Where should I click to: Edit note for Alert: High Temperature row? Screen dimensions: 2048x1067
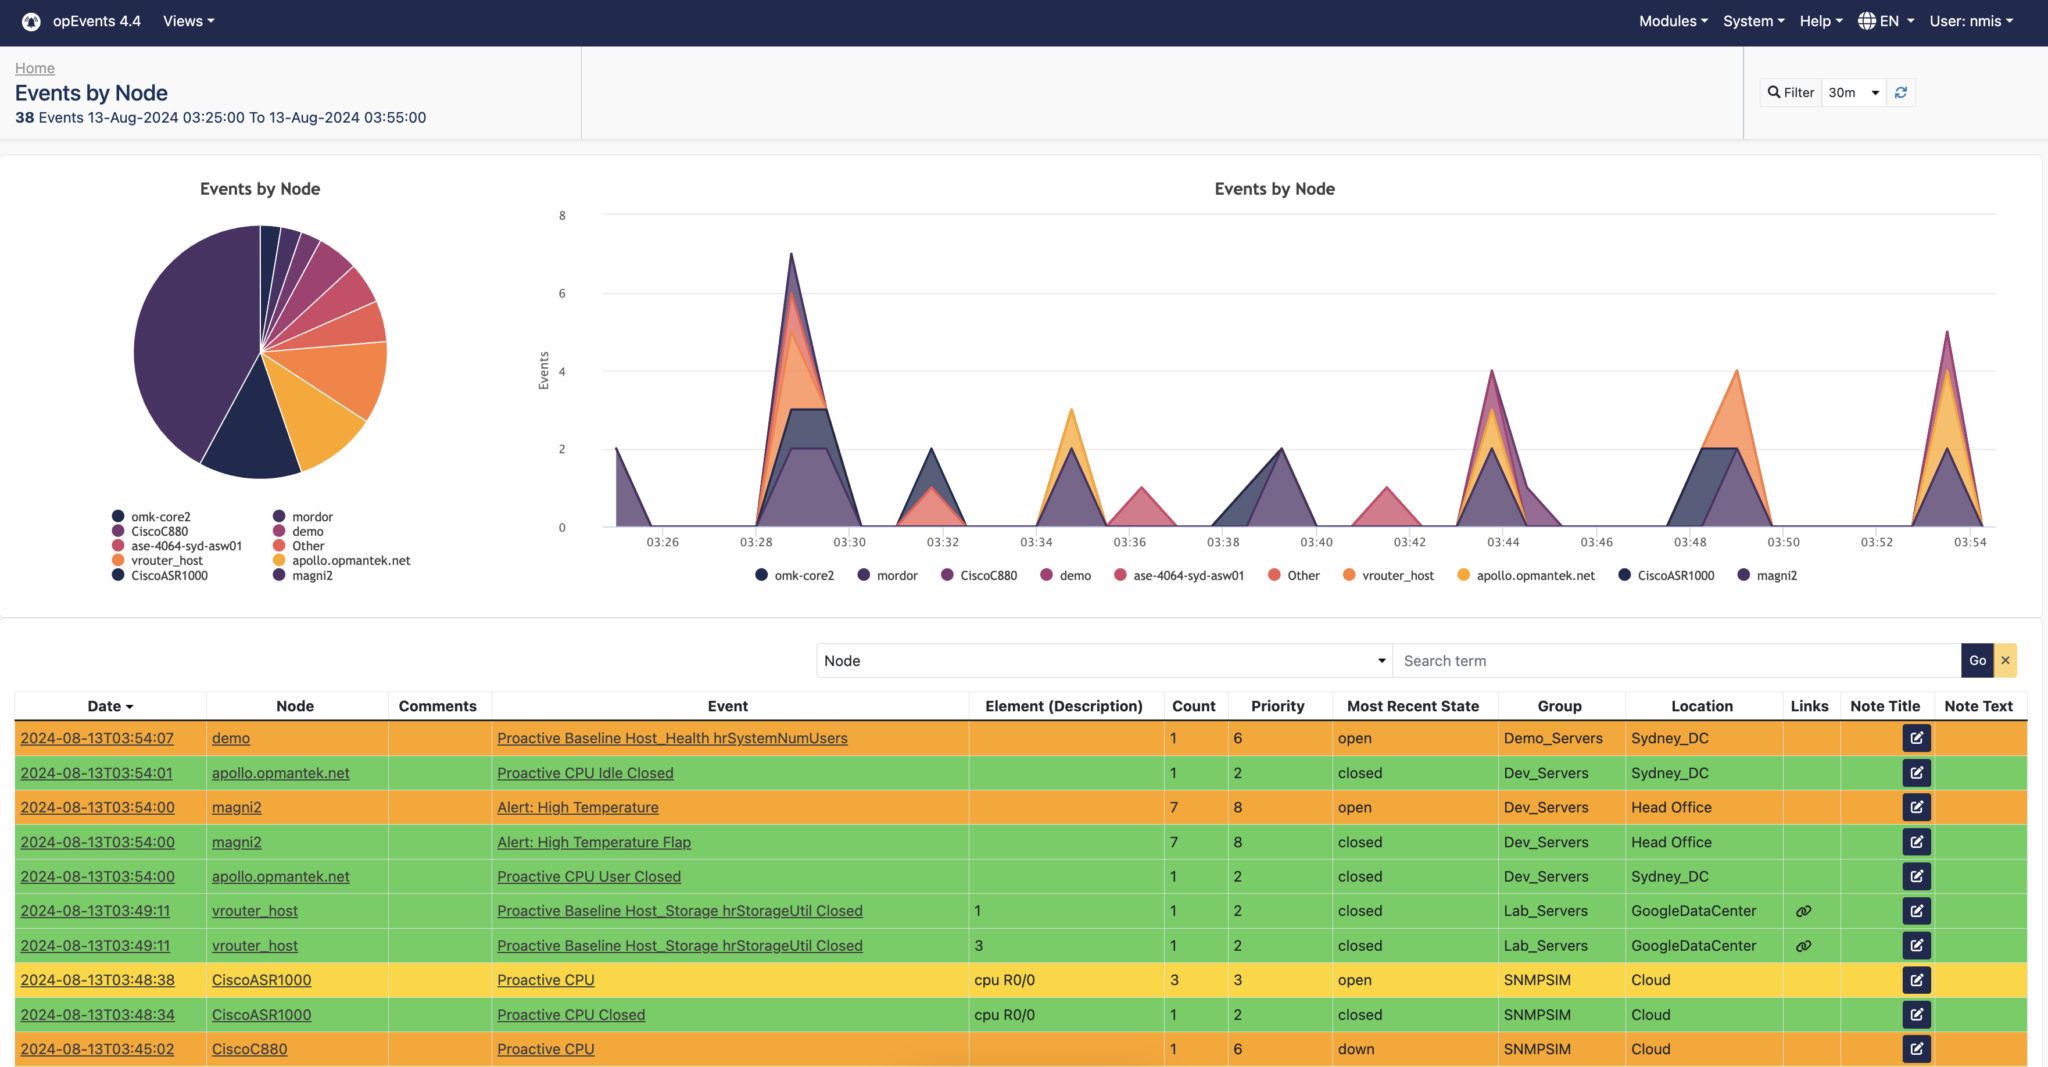point(1916,807)
